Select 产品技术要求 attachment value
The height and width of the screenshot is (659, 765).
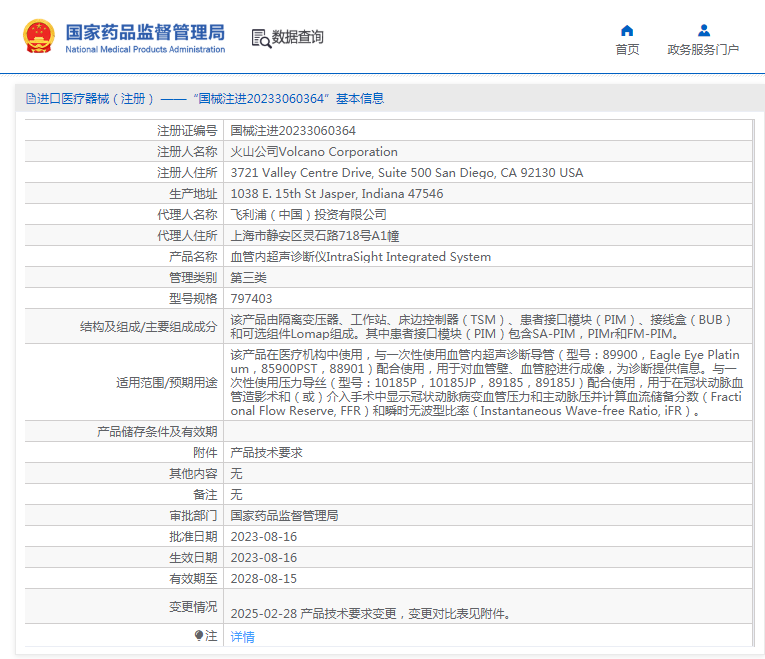266,453
